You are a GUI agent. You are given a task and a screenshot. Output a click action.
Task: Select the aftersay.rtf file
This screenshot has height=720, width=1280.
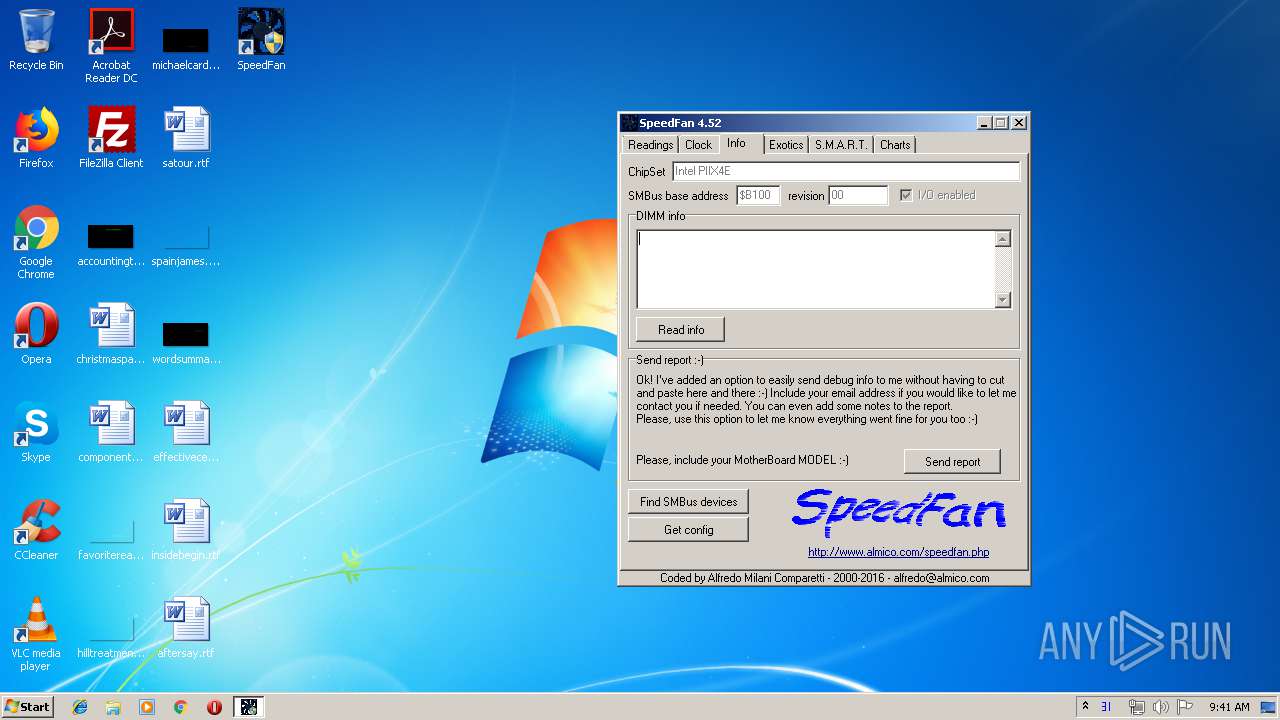[186, 628]
